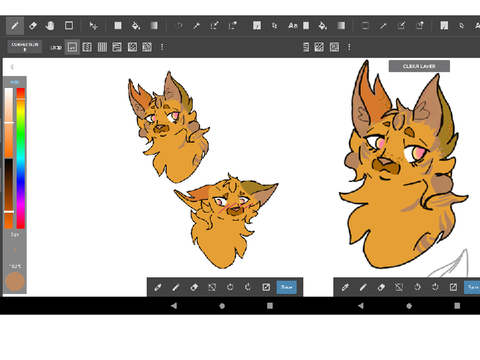This screenshot has width=480, height=360.
Task: Select the outlined rectangle selection tool in second screenshot toolbar
Action: [365, 26]
